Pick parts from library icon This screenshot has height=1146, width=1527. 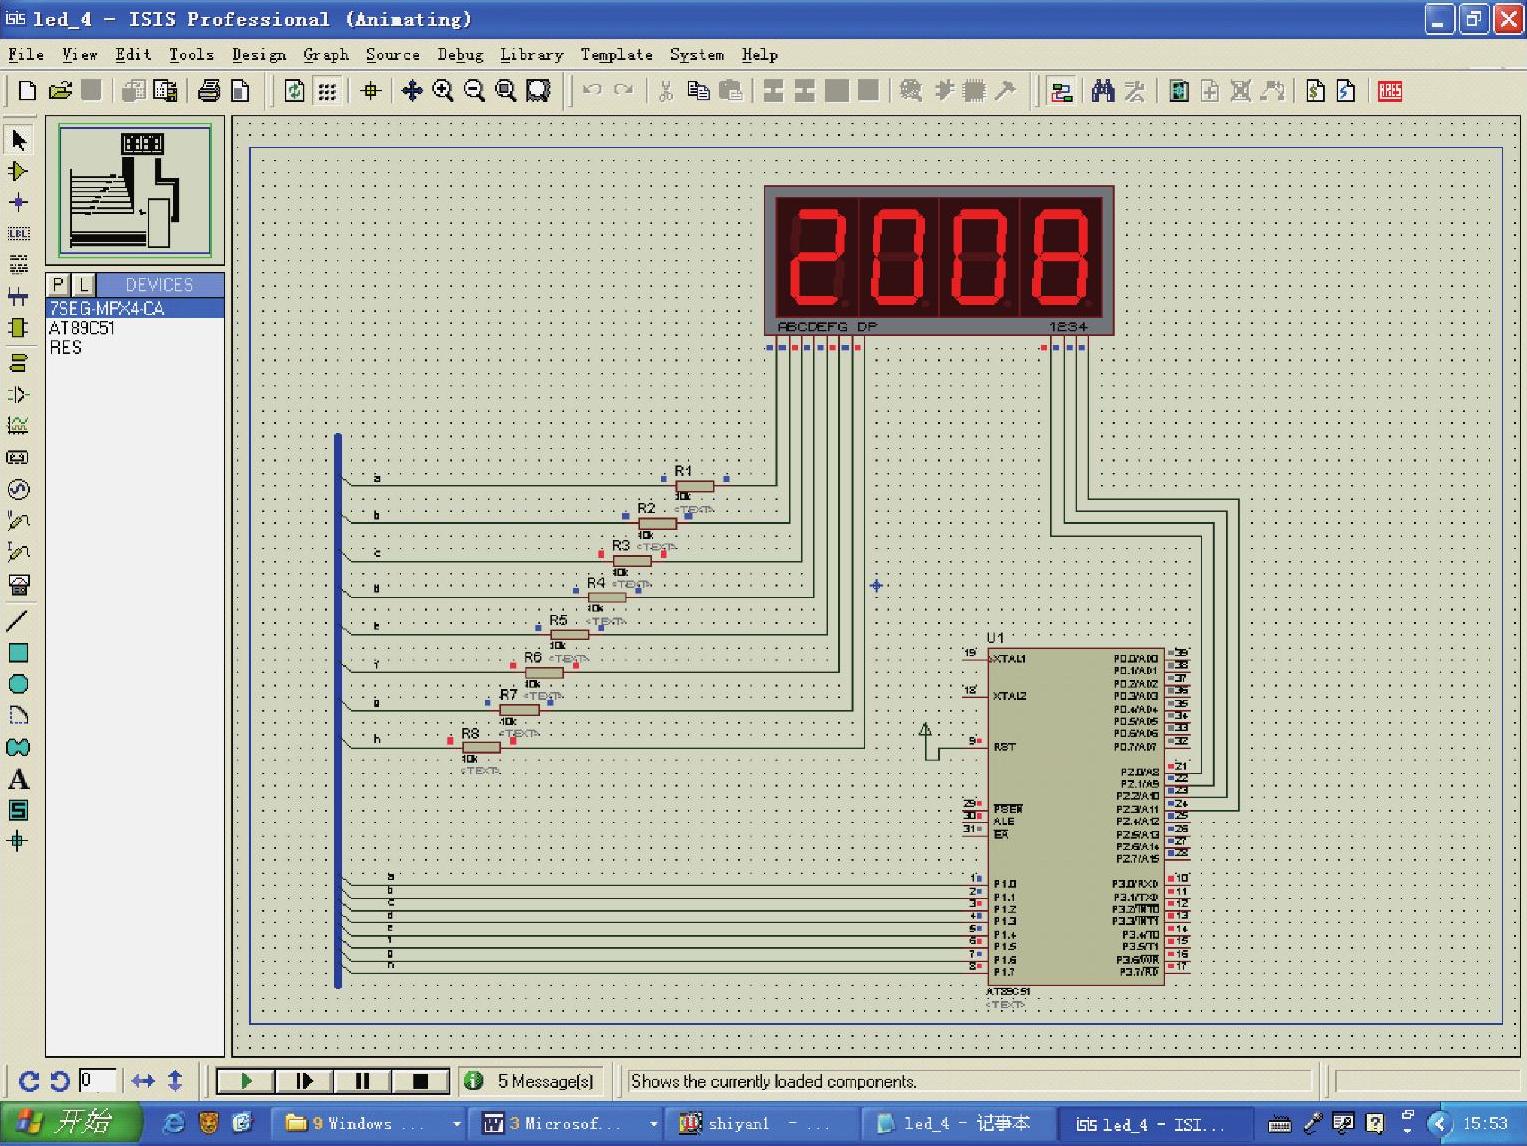(910, 91)
